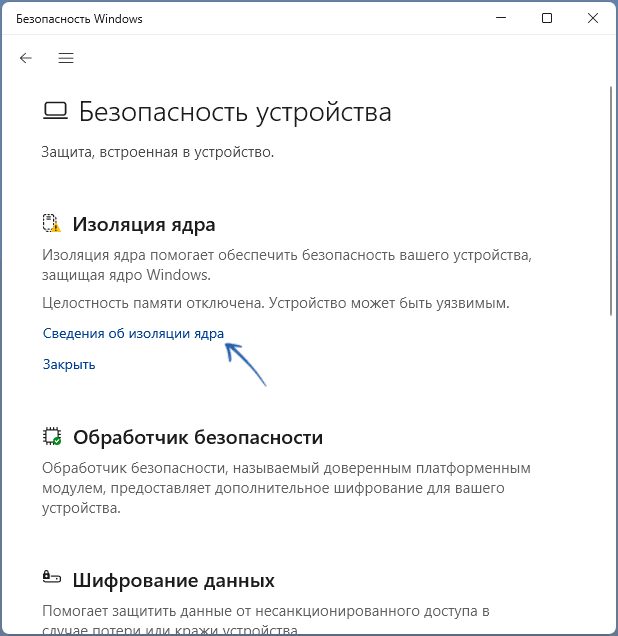Open the Сведения об изоляции ядра link
The width and height of the screenshot is (618, 636).
(x=133, y=333)
